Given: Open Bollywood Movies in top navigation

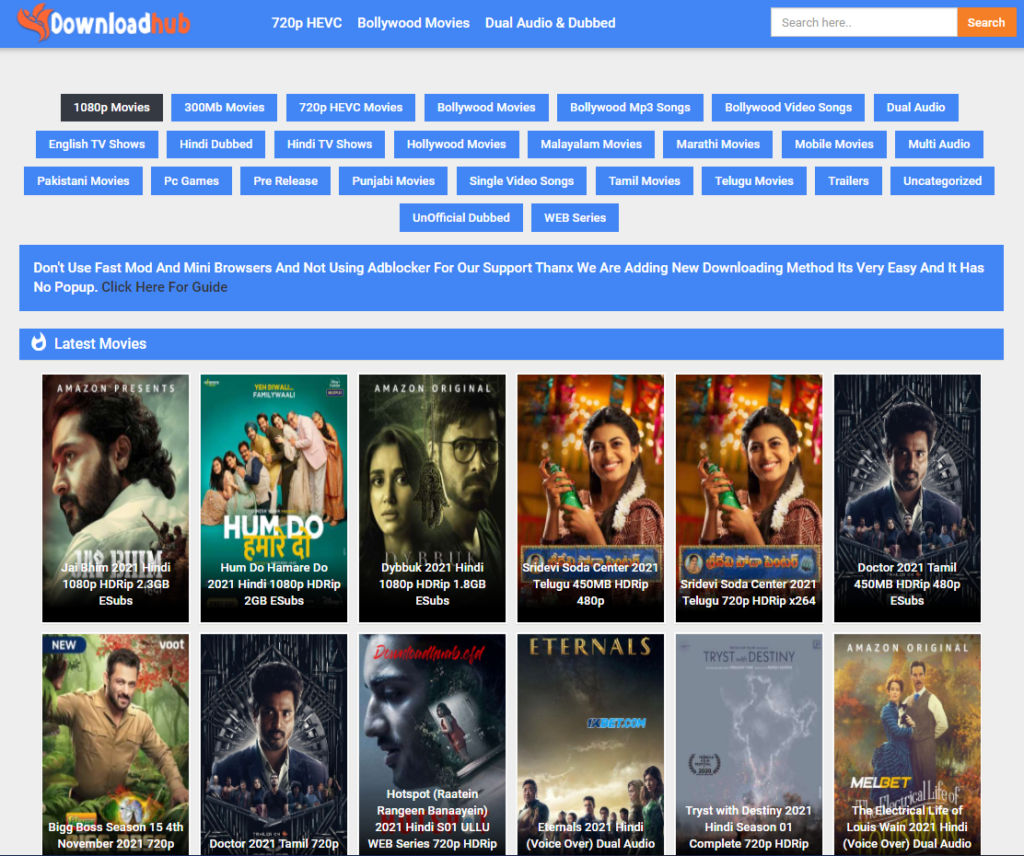Looking at the screenshot, I should coord(413,23).
